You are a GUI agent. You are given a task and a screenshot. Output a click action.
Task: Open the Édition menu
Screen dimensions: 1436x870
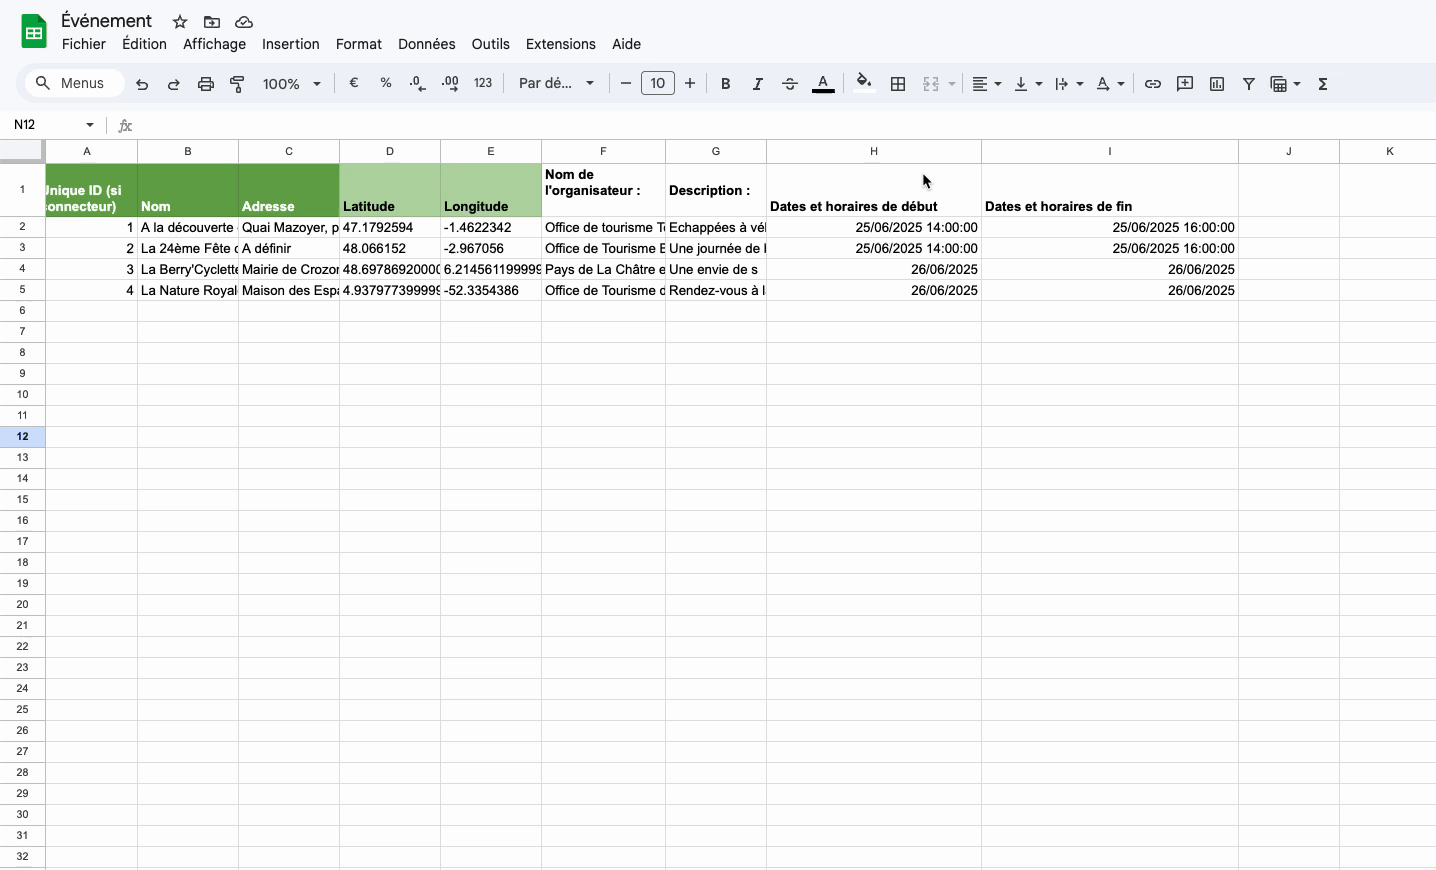[x=144, y=44]
